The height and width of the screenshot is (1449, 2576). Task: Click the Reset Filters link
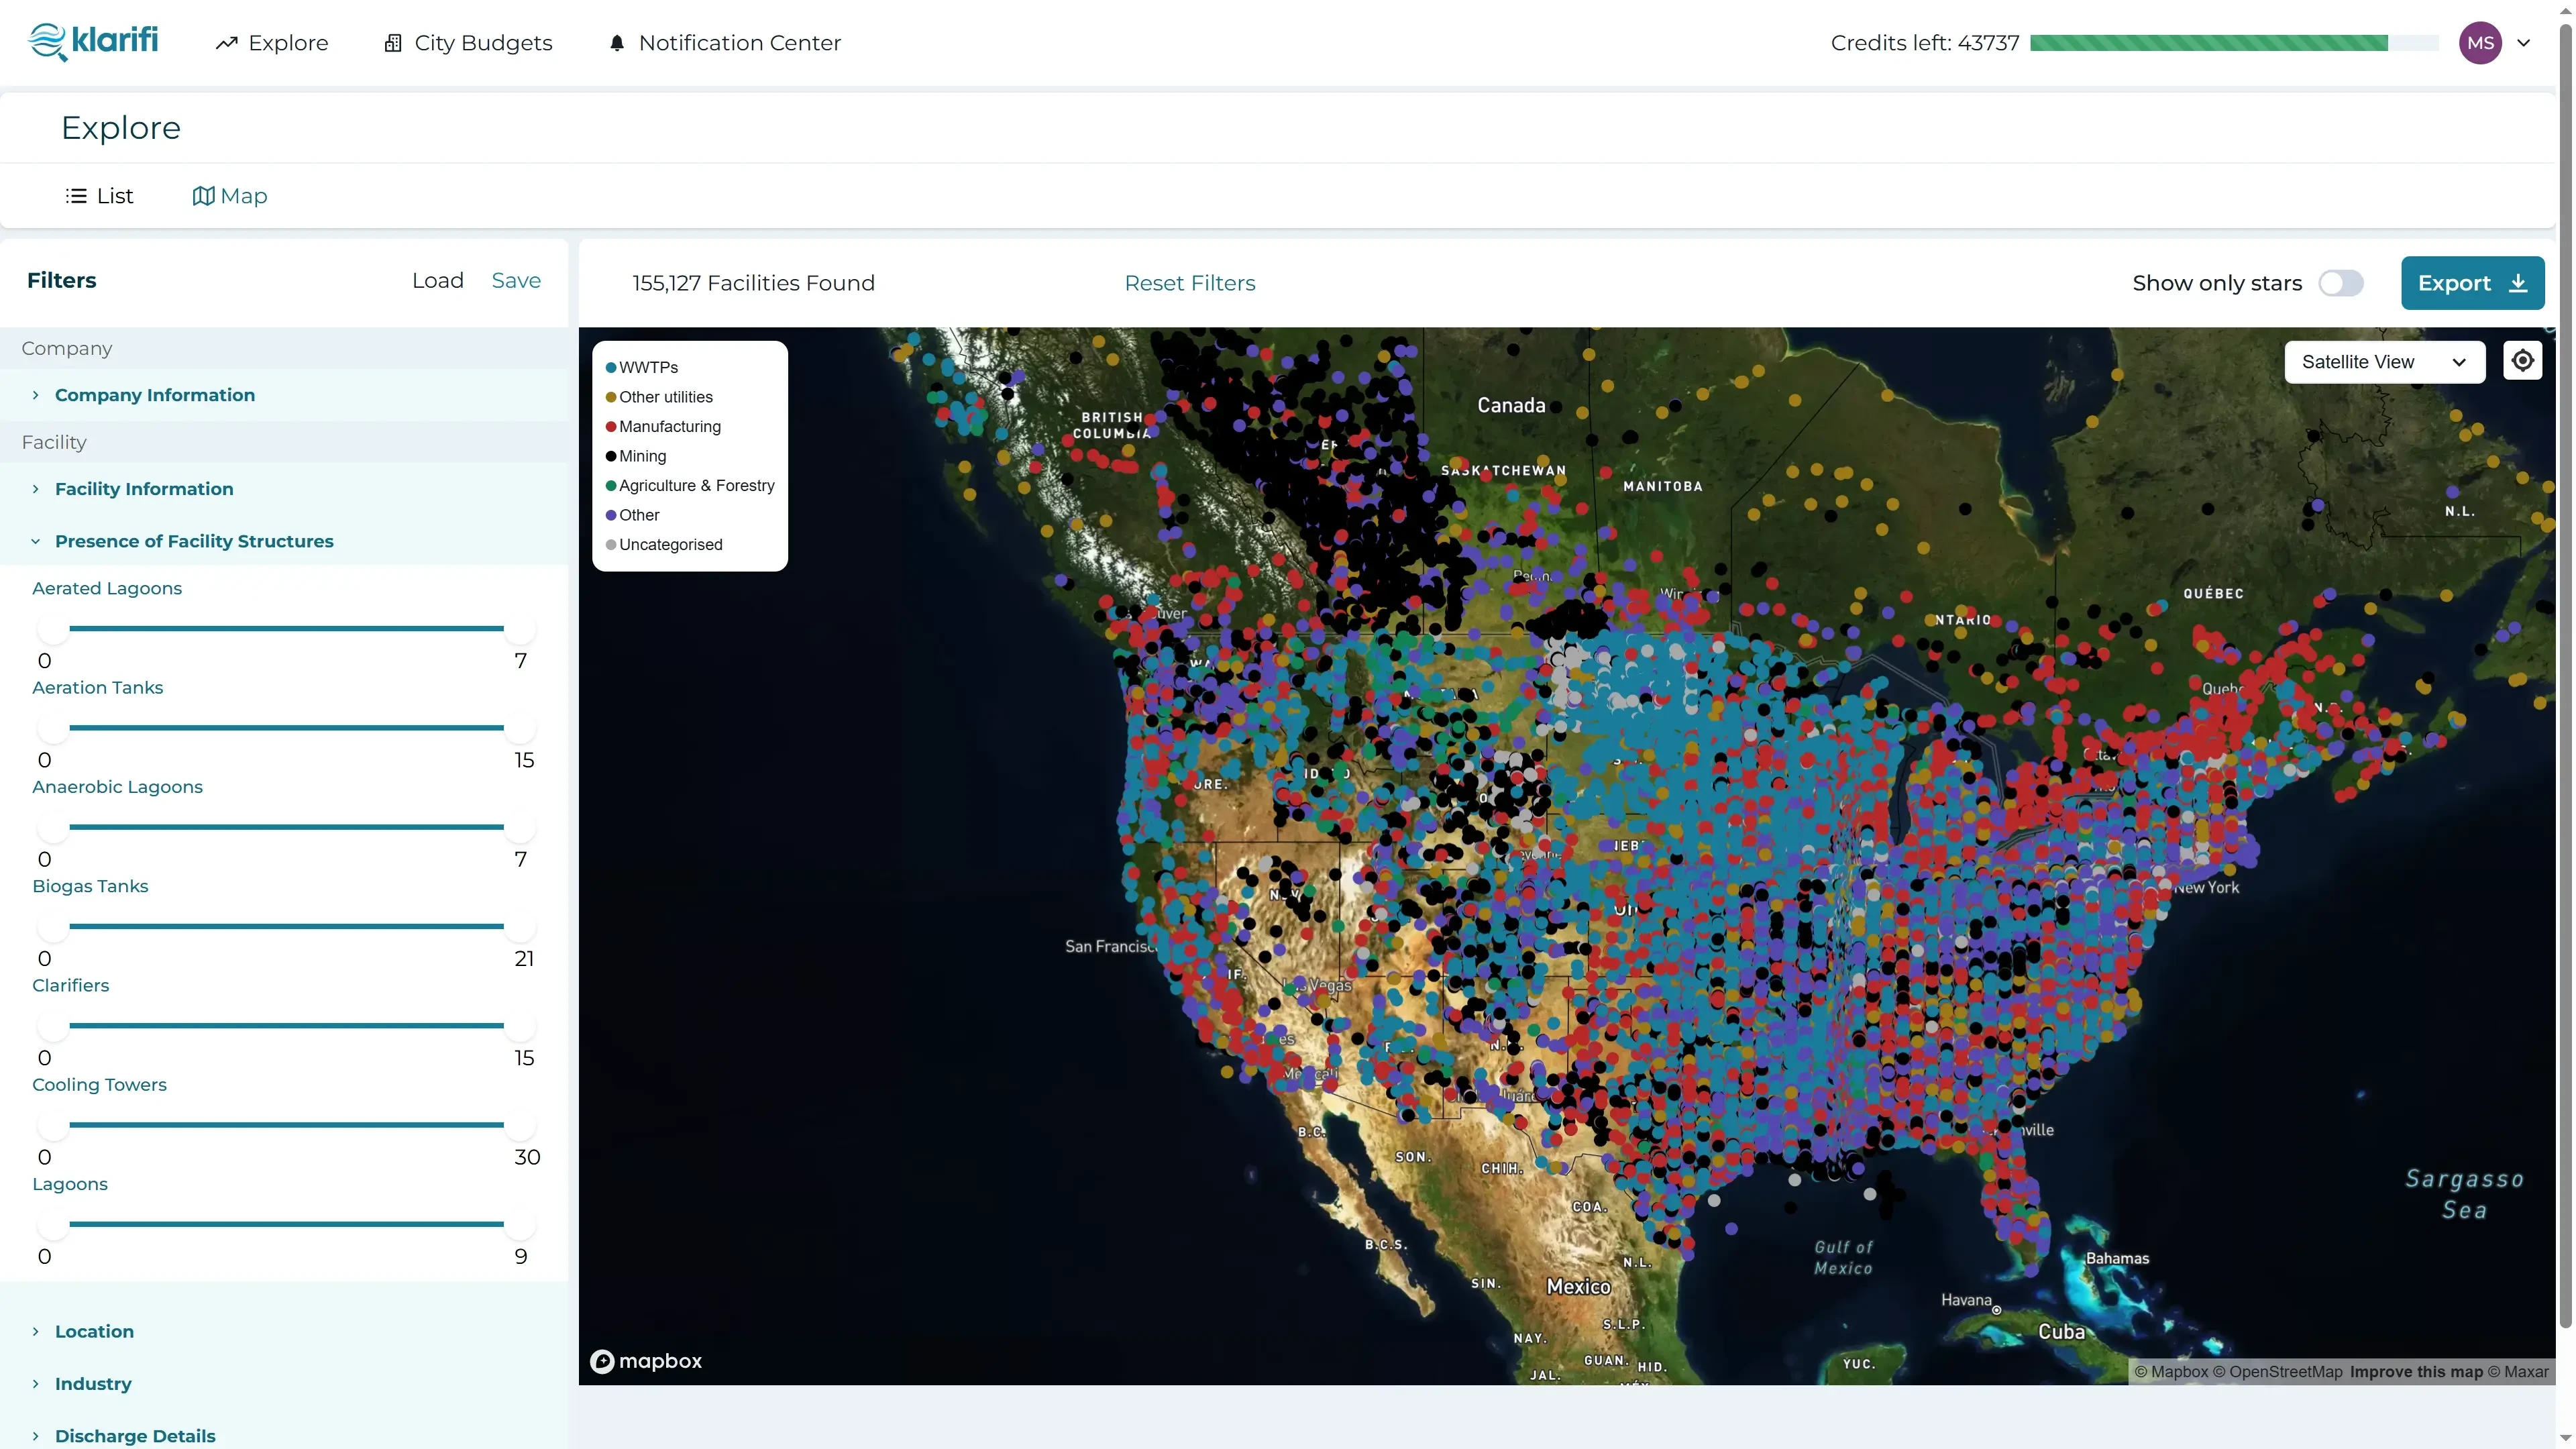(x=1190, y=283)
